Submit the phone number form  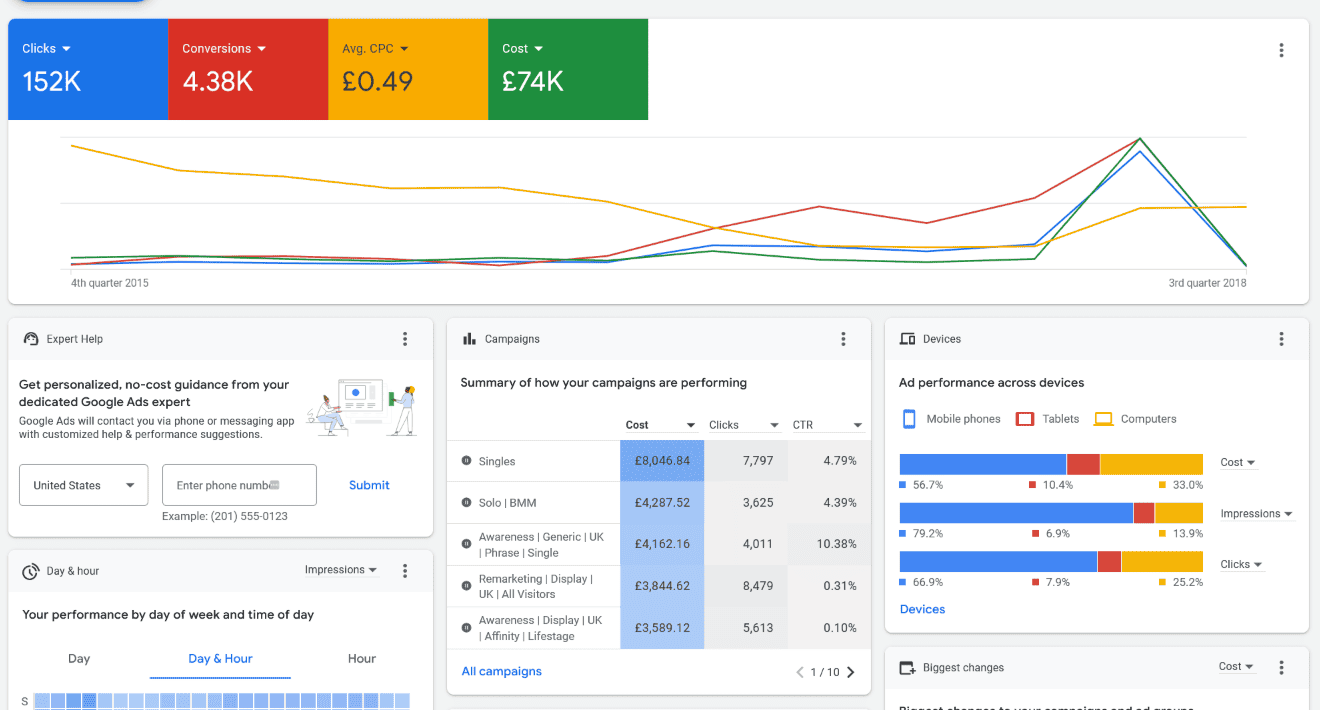click(x=369, y=485)
